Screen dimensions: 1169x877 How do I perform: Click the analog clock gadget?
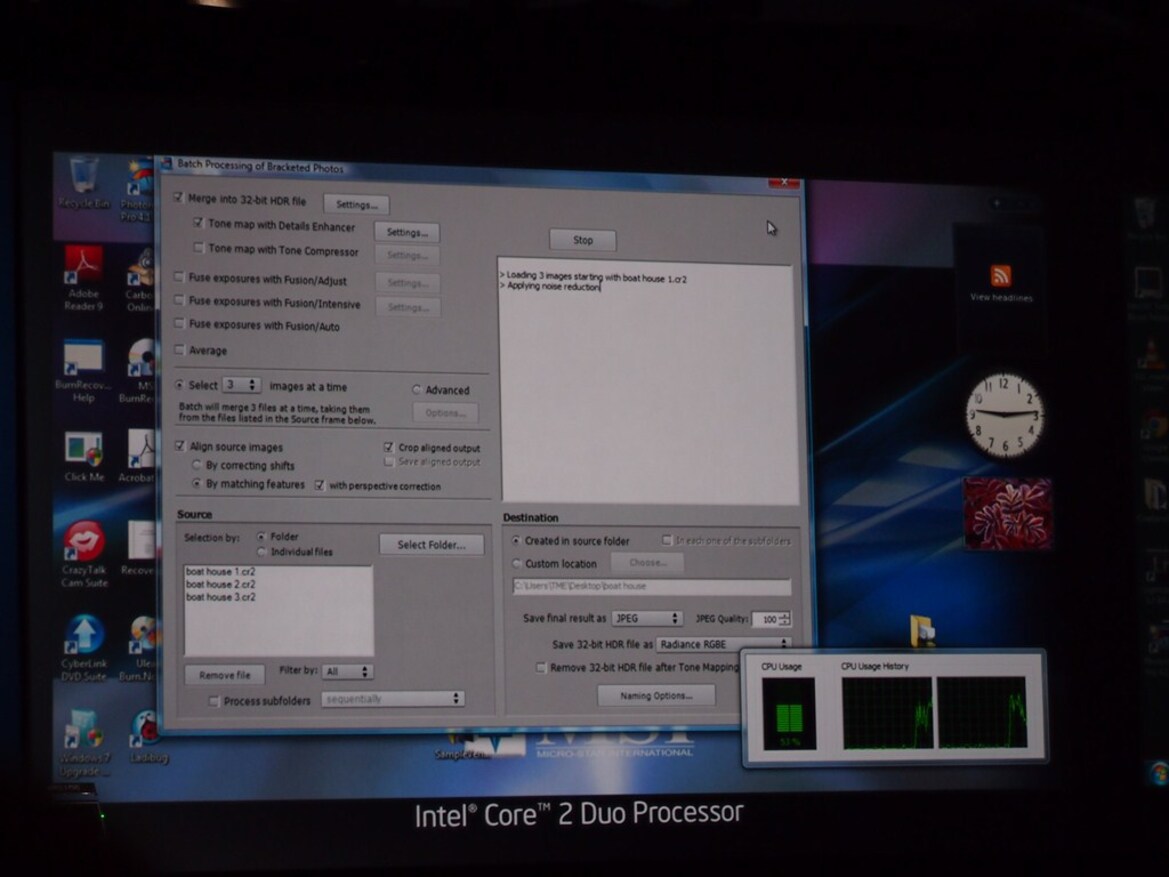point(1005,414)
